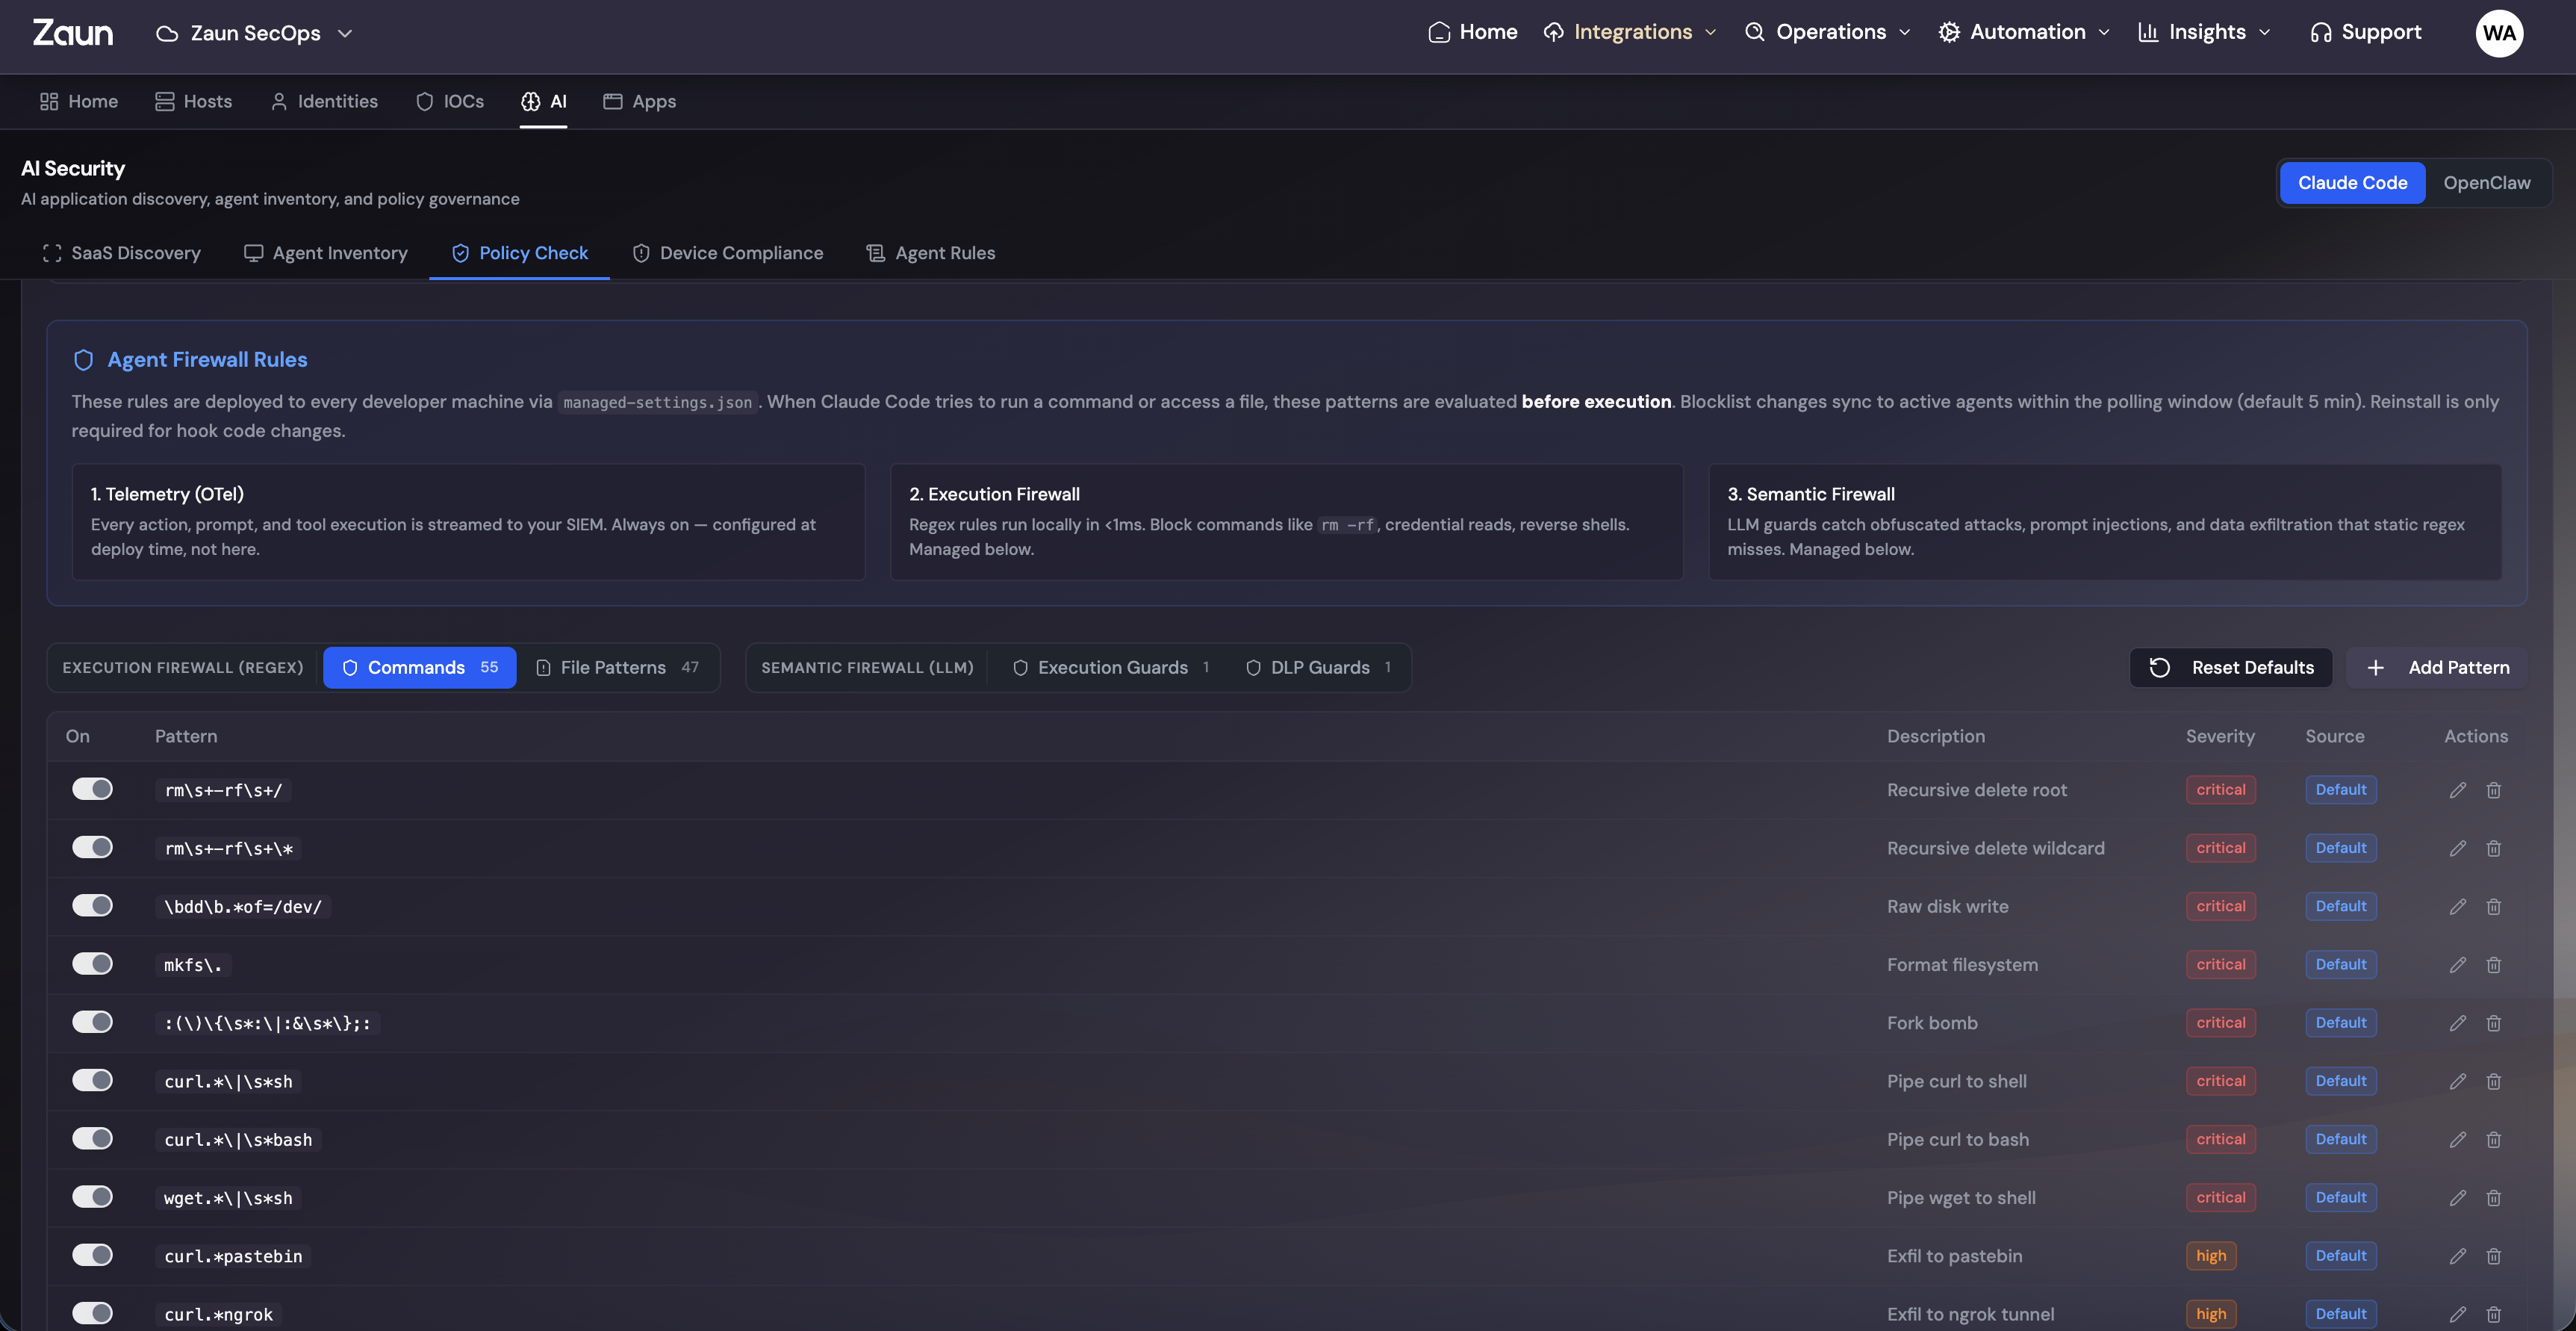This screenshot has height=1331, width=2576.
Task: Click the critical severity badge for Fork bomb
Action: coord(2220,1023)
